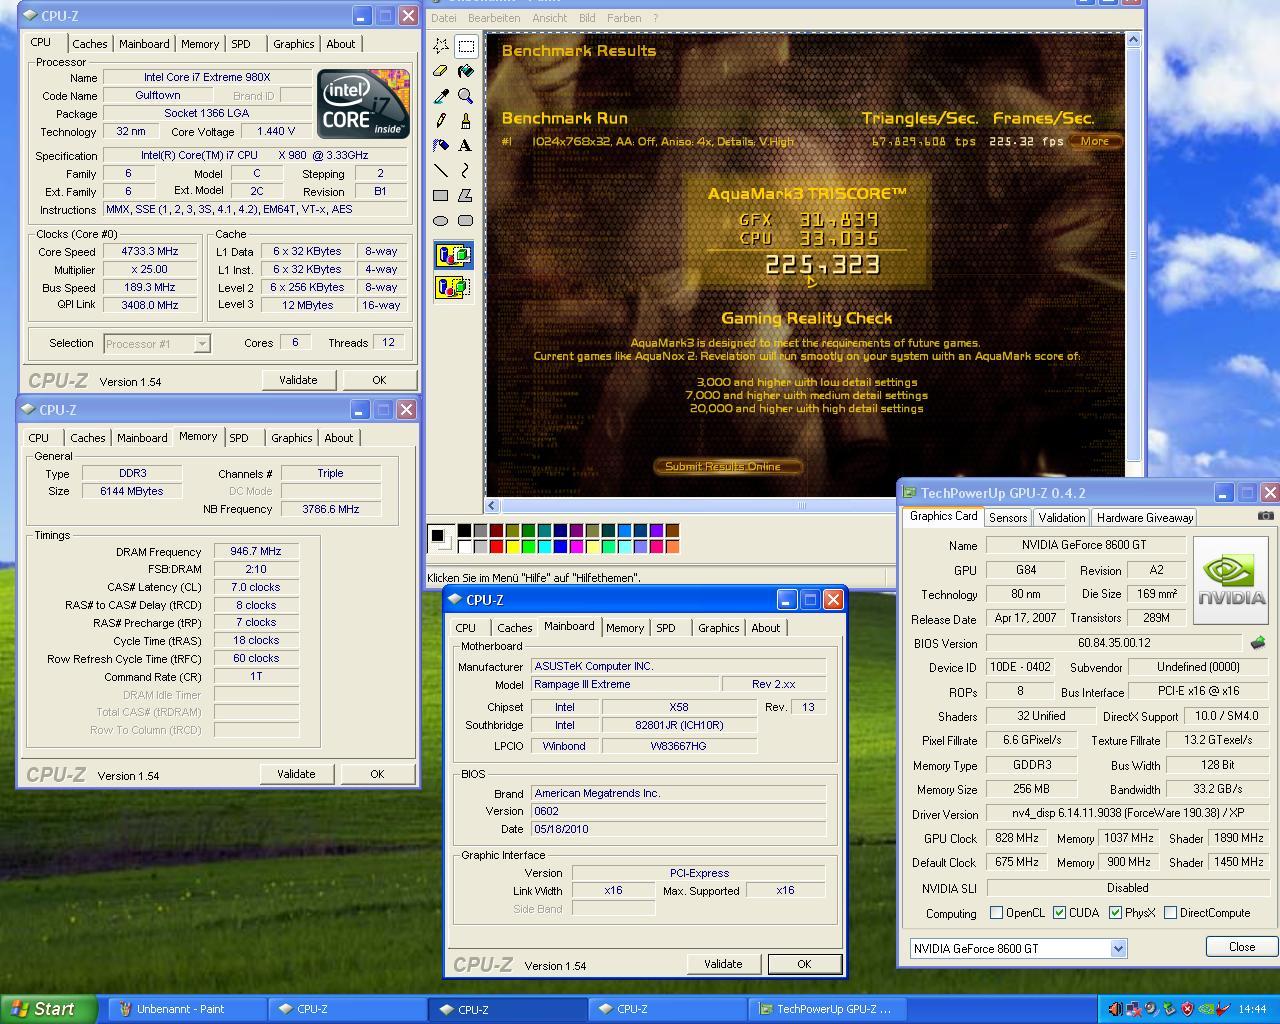1280x1024 pixels.
Task: Click the BIOS save chip icon in GPU-Z
Action: (1258, 643)
